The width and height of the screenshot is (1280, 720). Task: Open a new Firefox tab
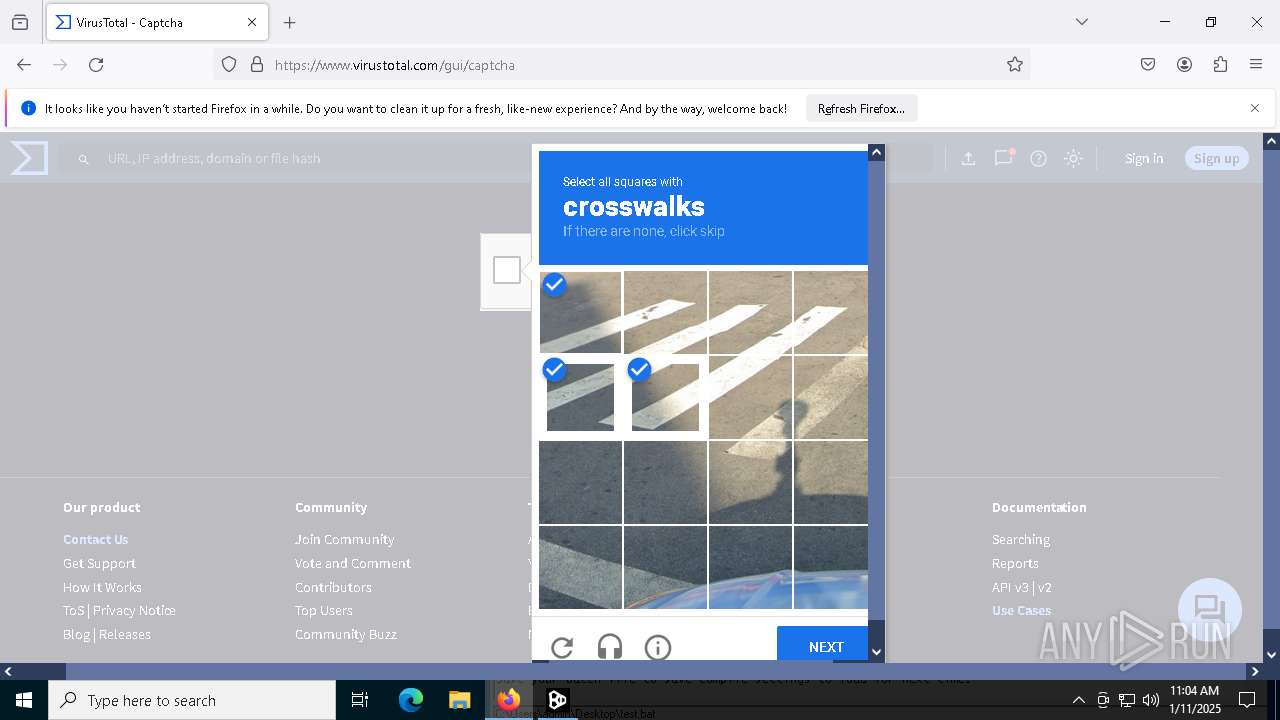pos(290,22)
